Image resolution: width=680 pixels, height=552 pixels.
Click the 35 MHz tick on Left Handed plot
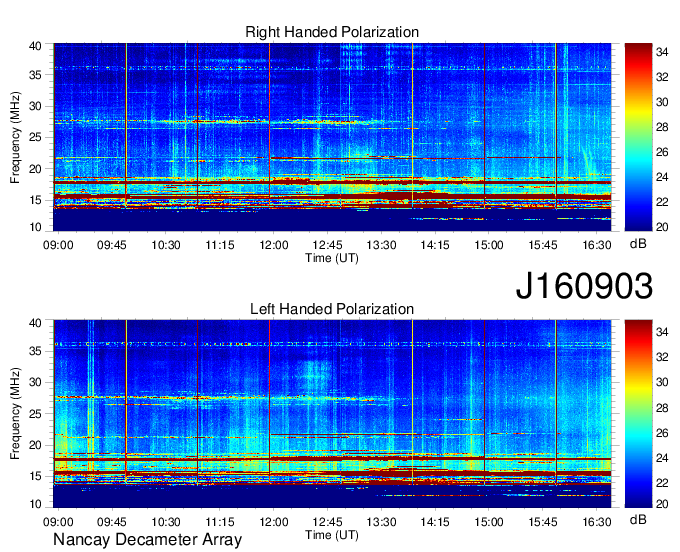(36, 351)
